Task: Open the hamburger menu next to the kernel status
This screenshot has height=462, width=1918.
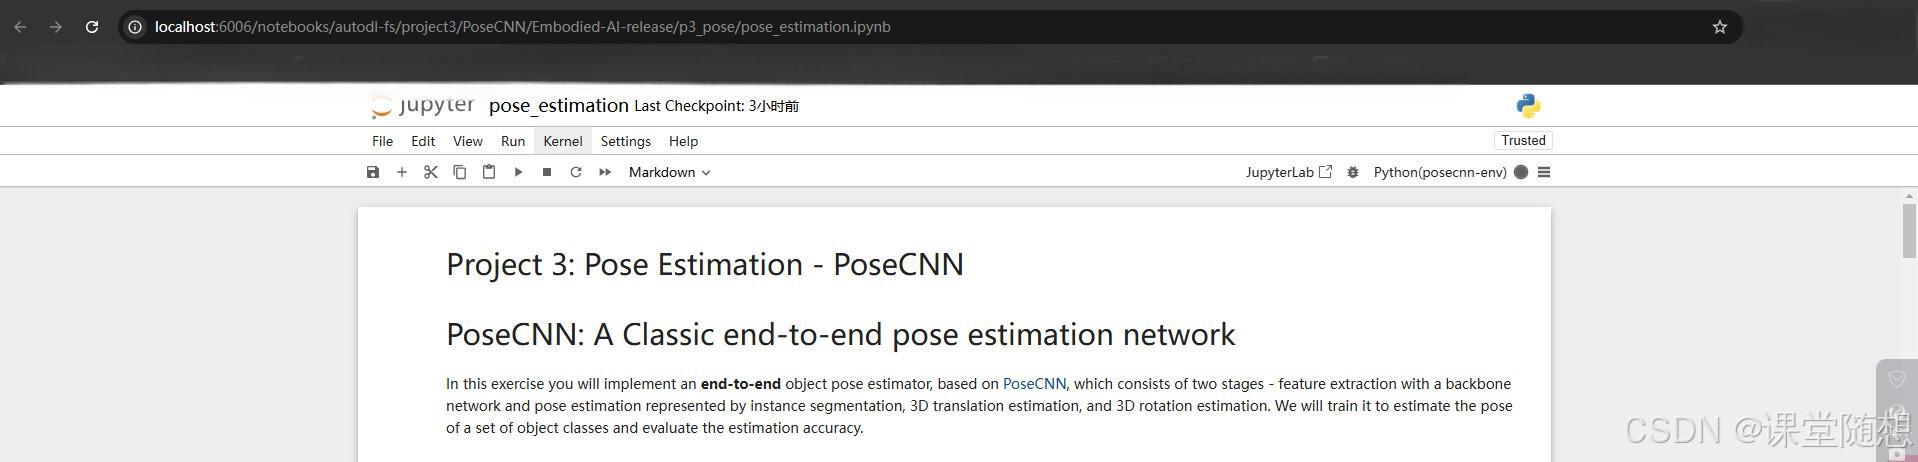Action: [x=1544, y=172]
